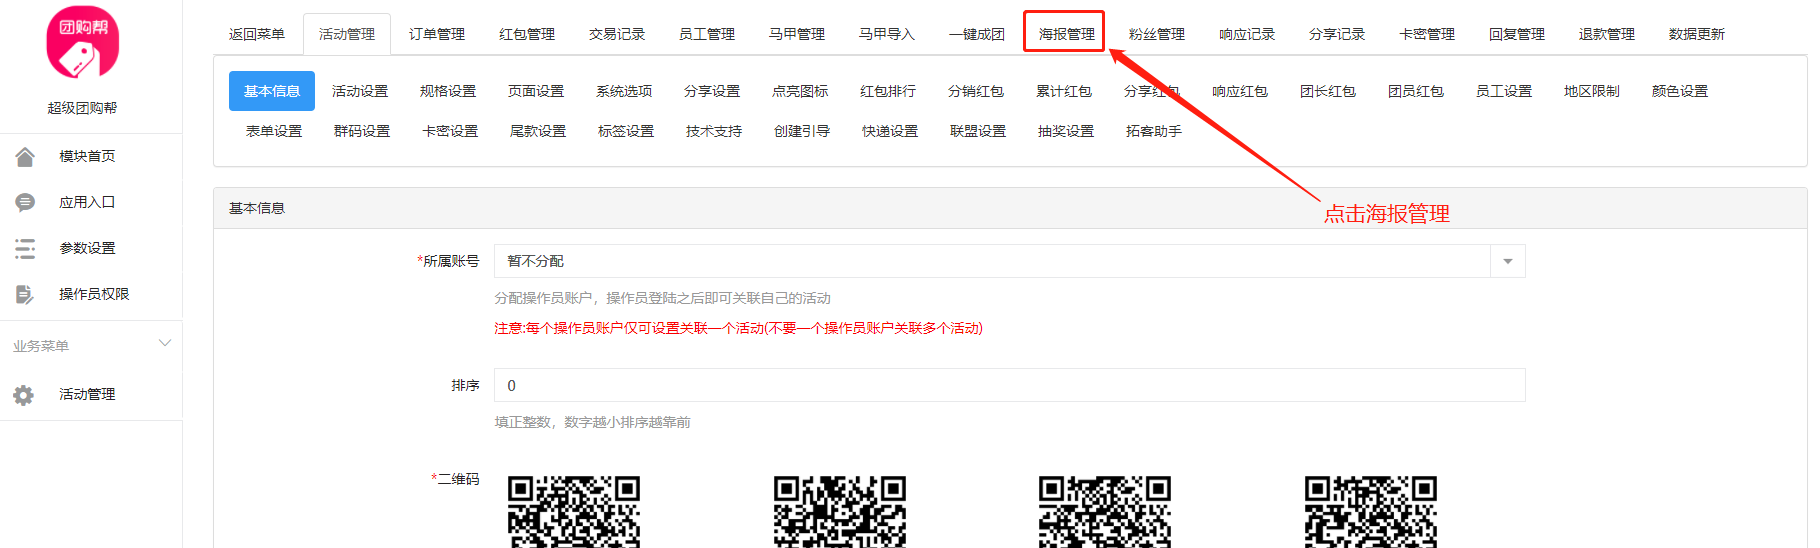Click the gear icon beside 活动管理
Screen dimensions: 1820x548
(x=24, y=395)
